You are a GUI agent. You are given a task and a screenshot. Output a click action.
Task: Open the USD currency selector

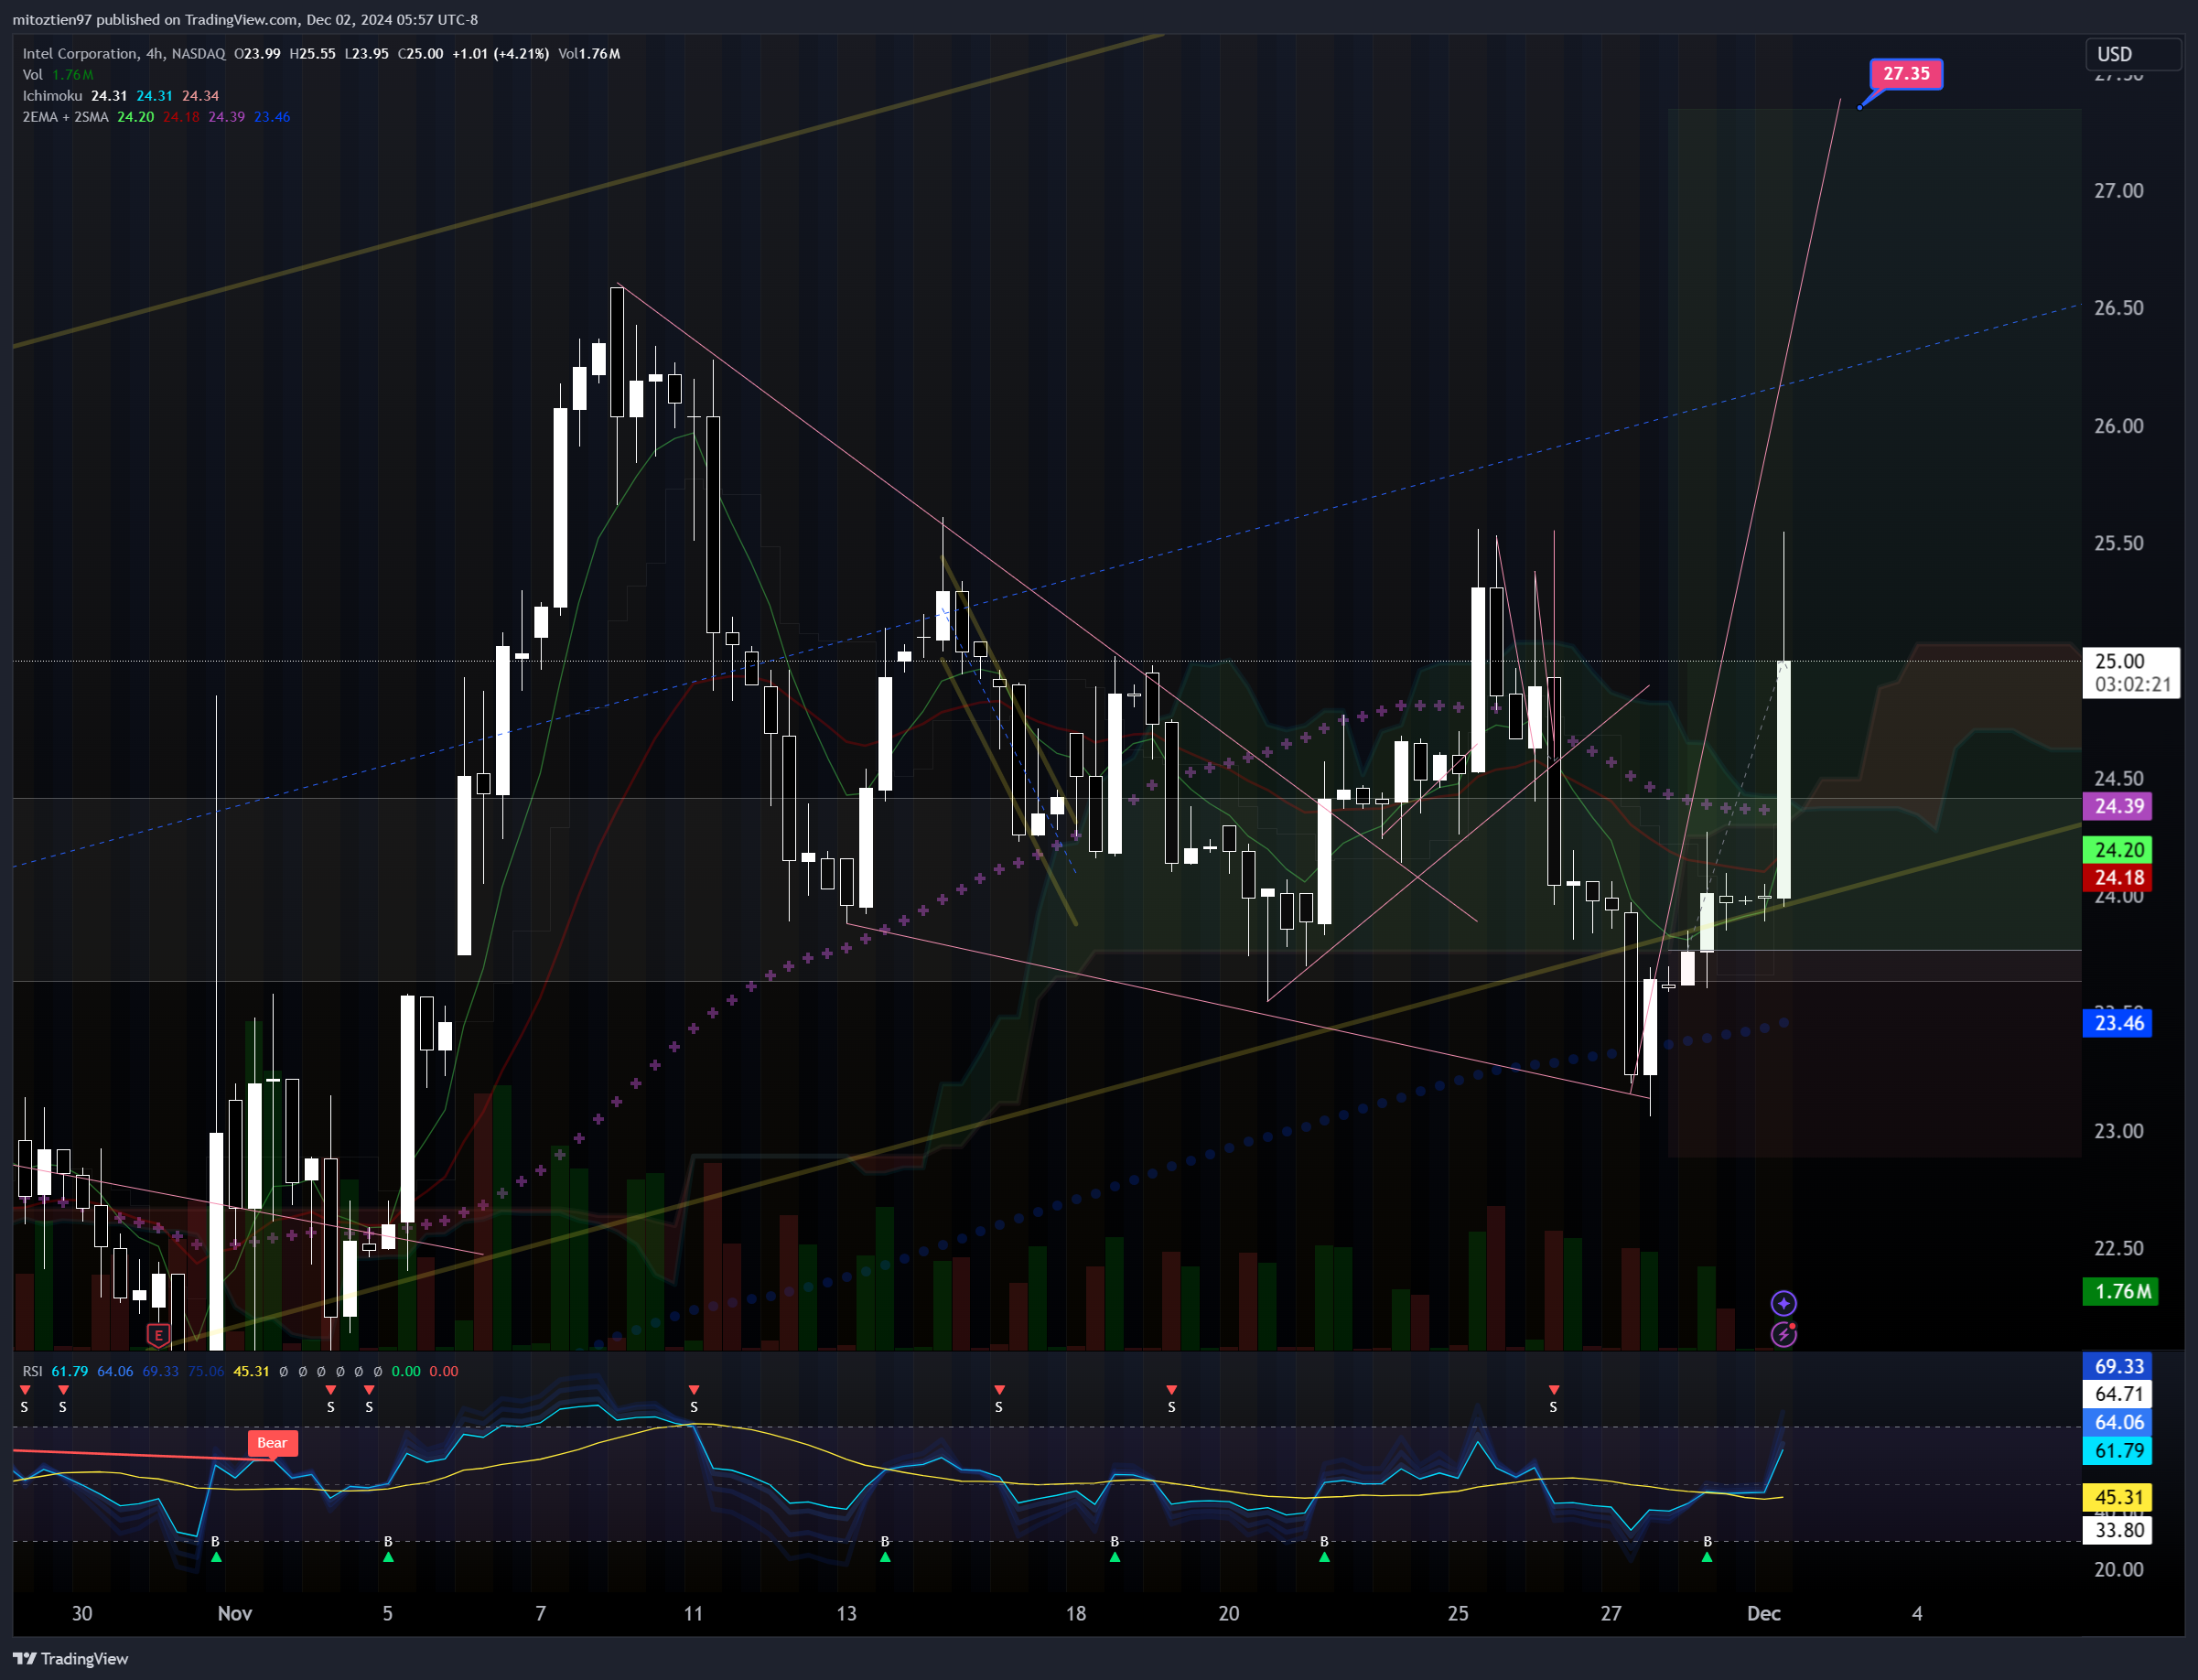pos(2132,54)
